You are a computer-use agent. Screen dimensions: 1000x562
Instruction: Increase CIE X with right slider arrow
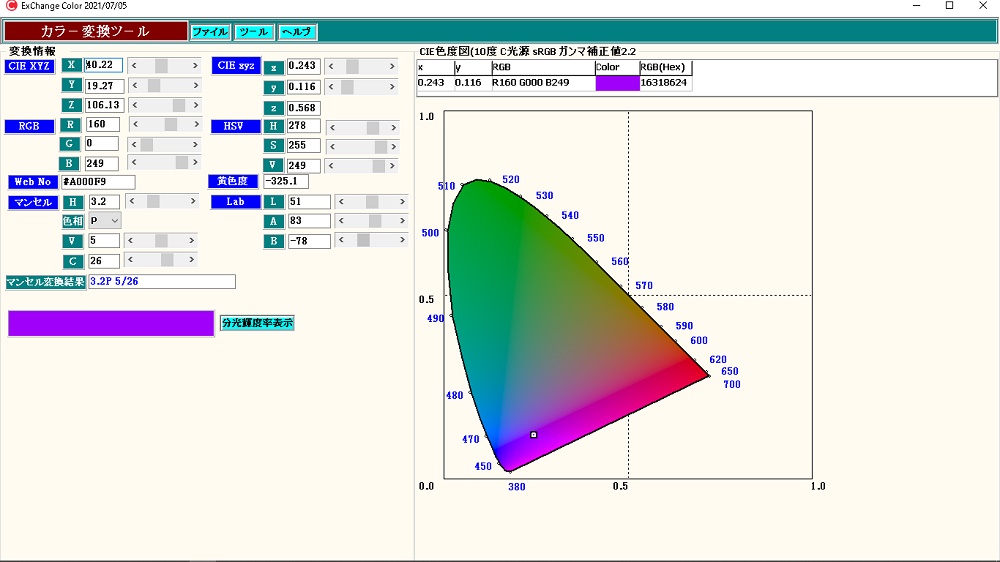click(x=195, y=66)
